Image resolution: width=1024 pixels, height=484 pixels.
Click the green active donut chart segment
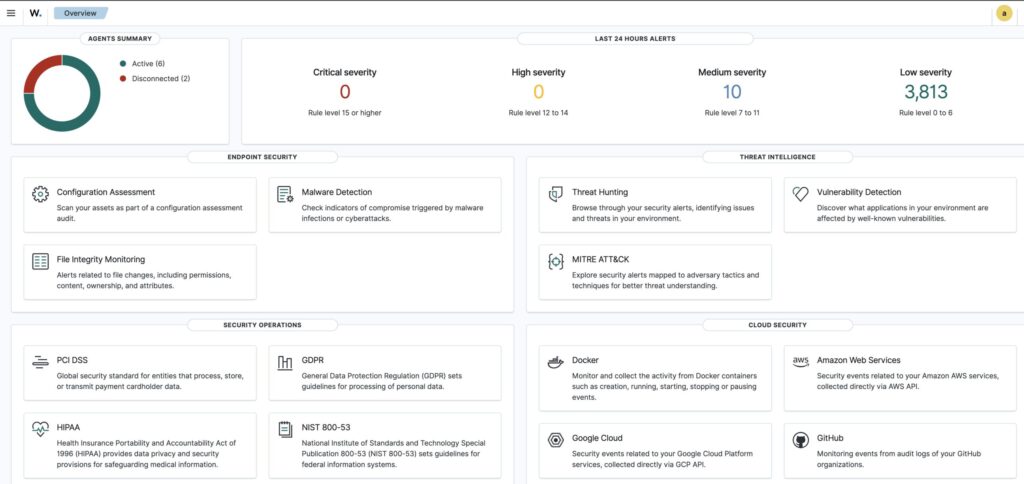pos(88,118)
